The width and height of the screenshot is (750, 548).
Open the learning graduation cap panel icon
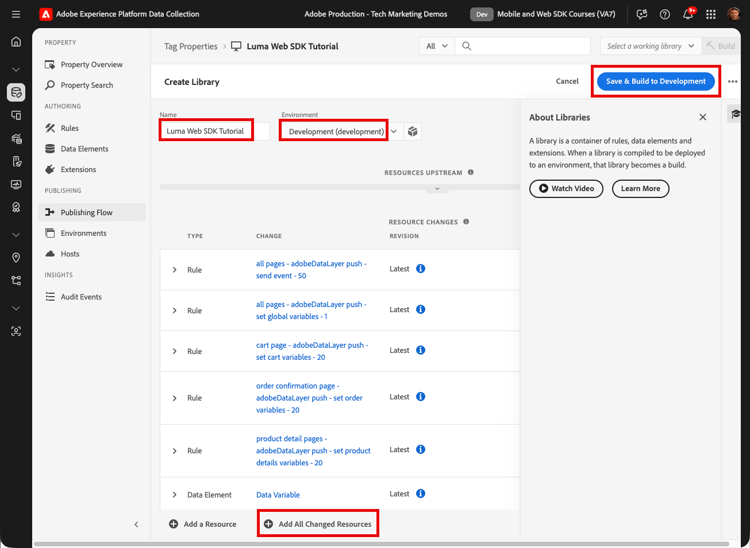click(736, 114)
